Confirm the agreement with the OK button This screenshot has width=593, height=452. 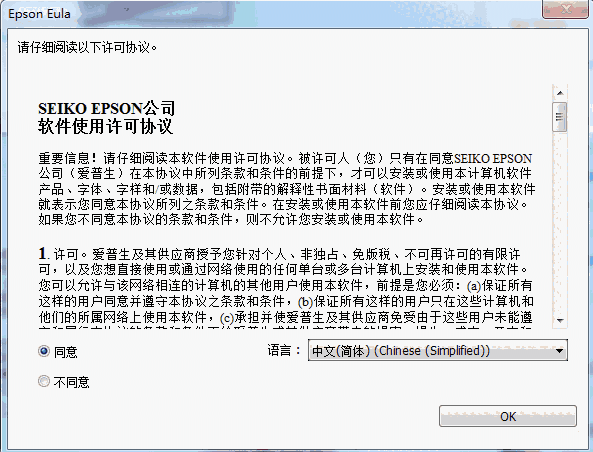pos(508,416)
